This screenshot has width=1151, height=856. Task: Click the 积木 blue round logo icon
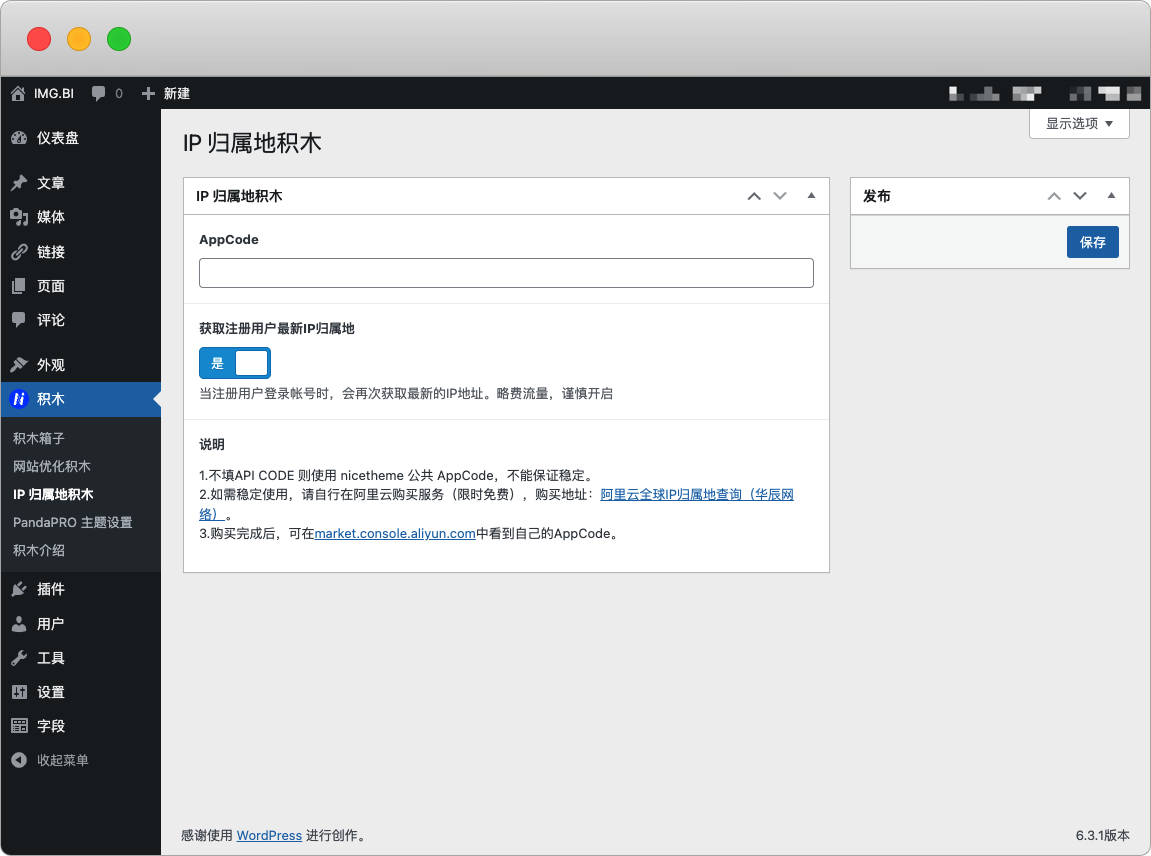point(19,399)
